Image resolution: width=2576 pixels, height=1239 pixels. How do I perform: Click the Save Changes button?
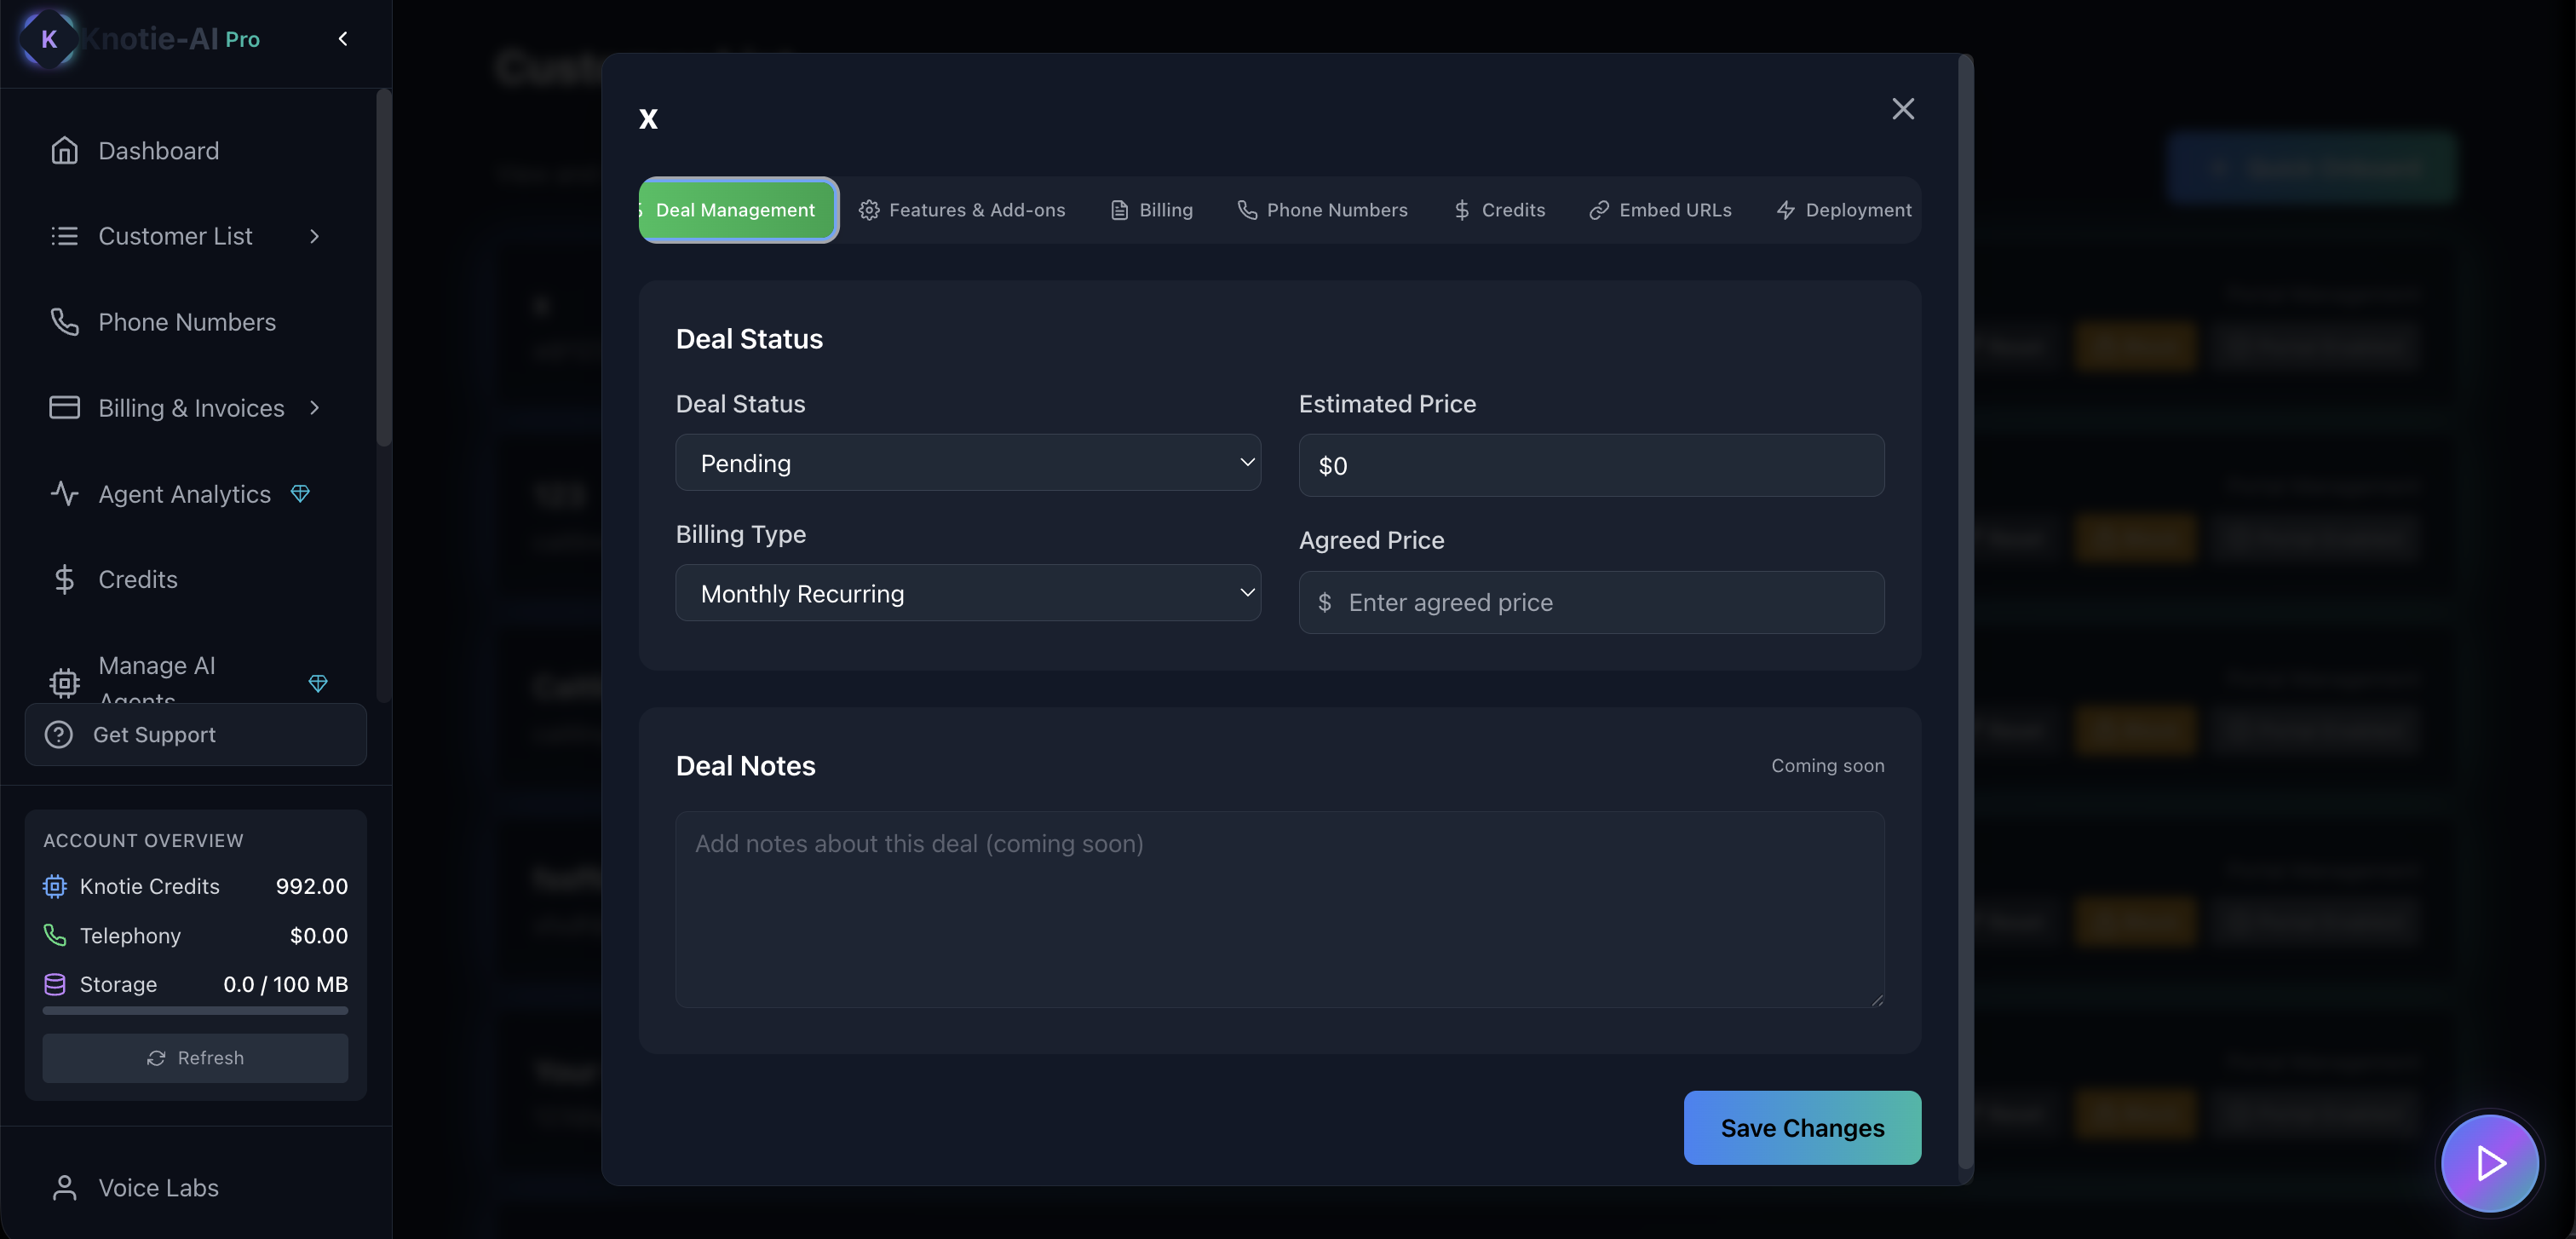1801,1127
